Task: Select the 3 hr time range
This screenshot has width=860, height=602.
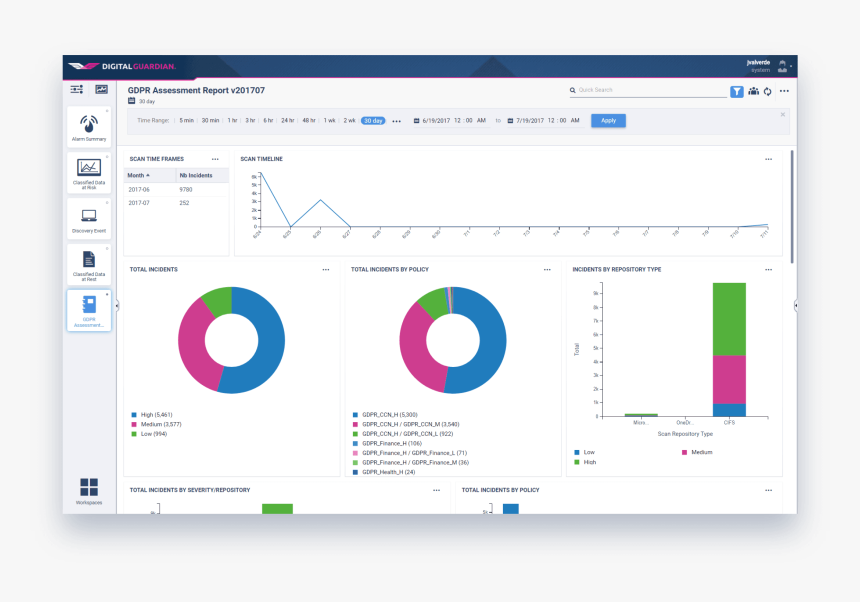Action: tap(250, 121)
